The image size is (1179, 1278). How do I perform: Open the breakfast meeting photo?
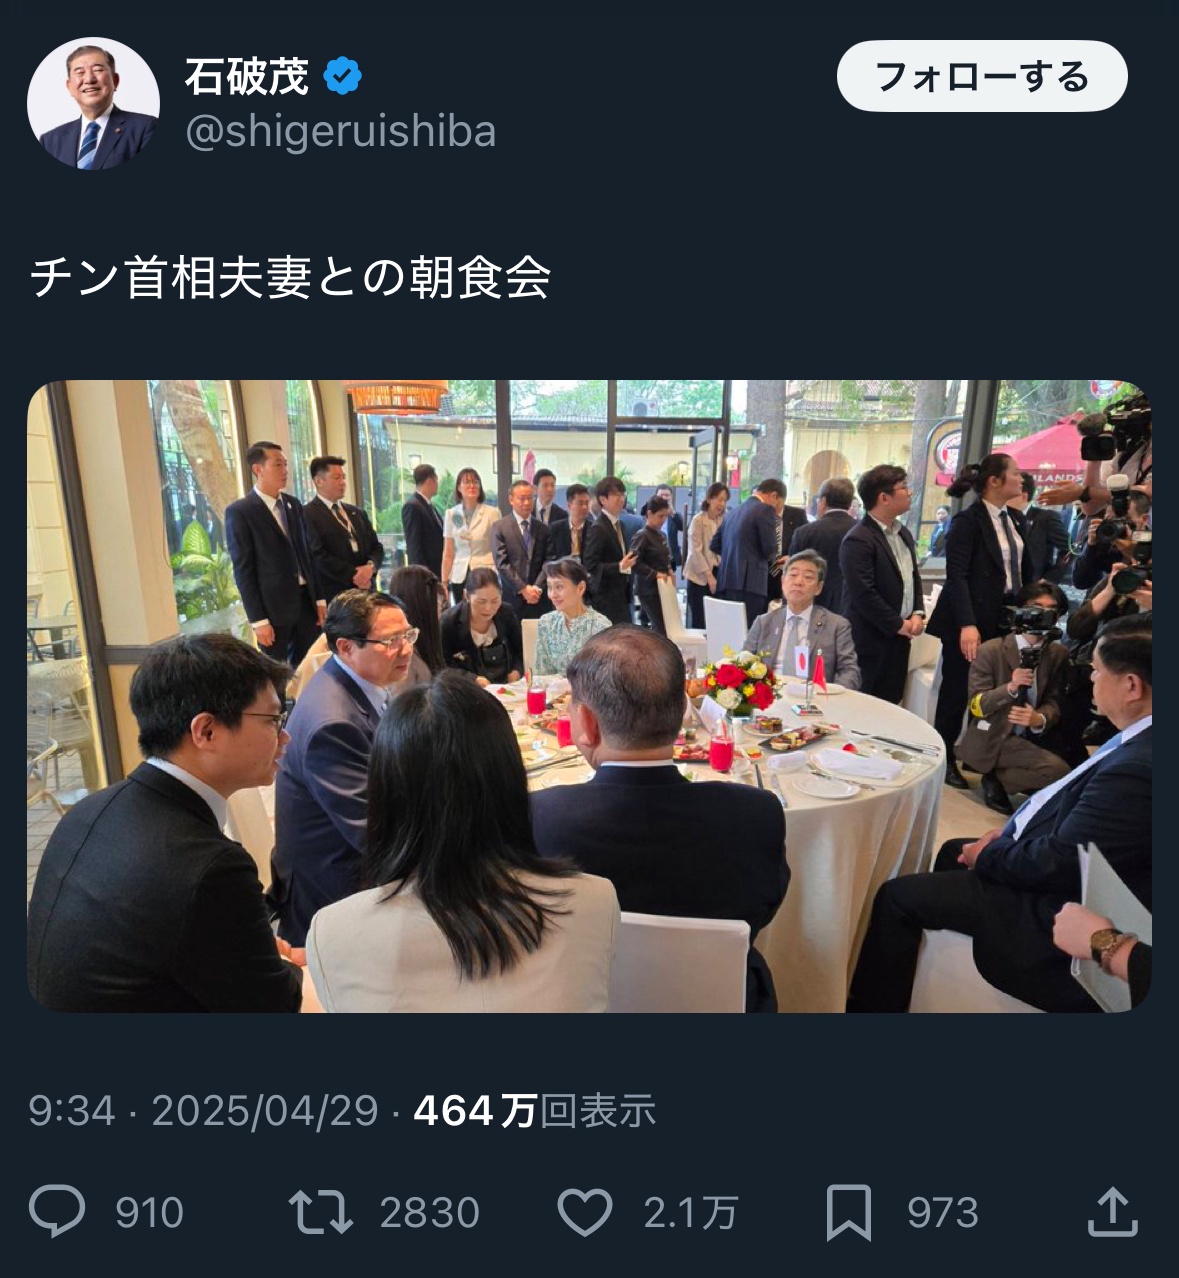pyautogui.click(x=589, y=696)
